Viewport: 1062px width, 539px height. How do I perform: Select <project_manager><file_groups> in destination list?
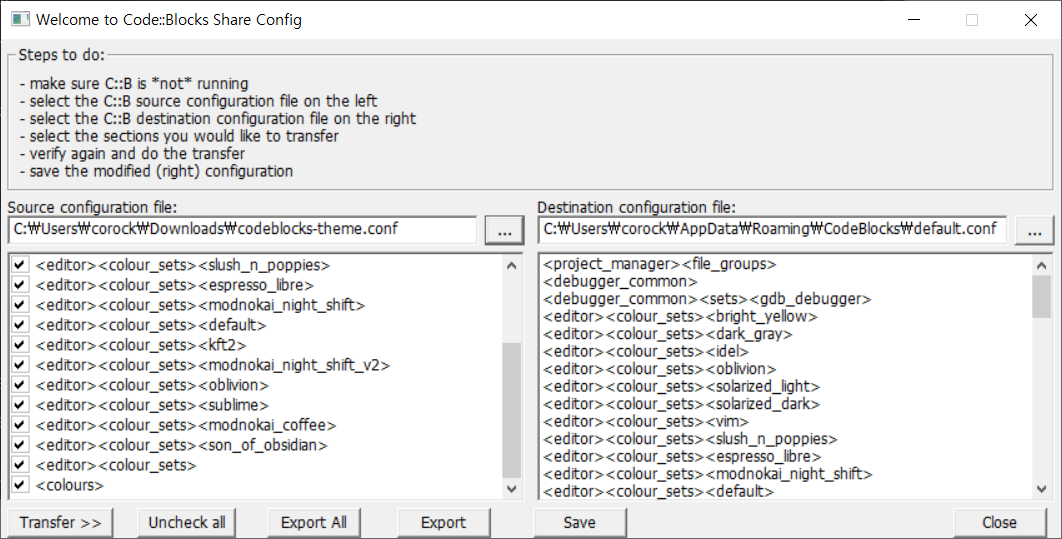(660, 264)
